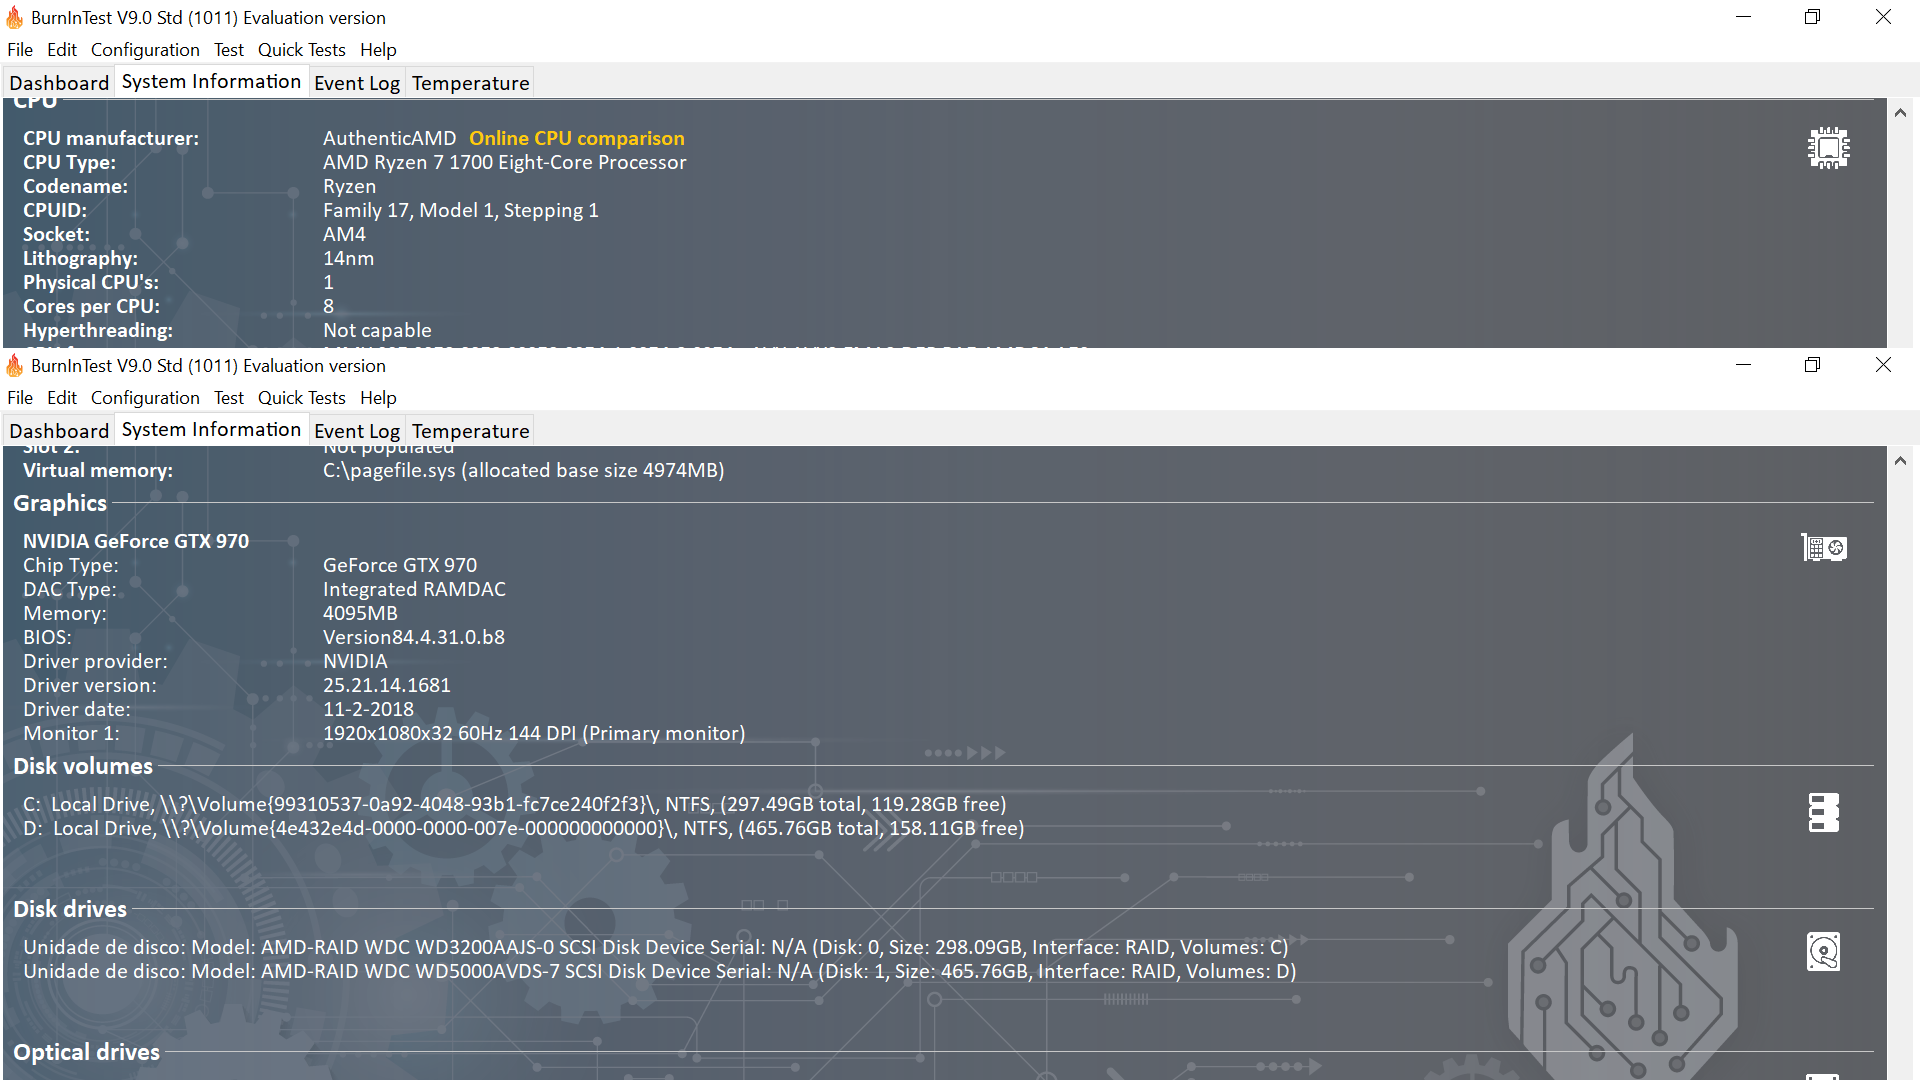Switch to Dashboard tab in top window
The width and height of the screenshot is (1920, 1080).
pos(59,83)
